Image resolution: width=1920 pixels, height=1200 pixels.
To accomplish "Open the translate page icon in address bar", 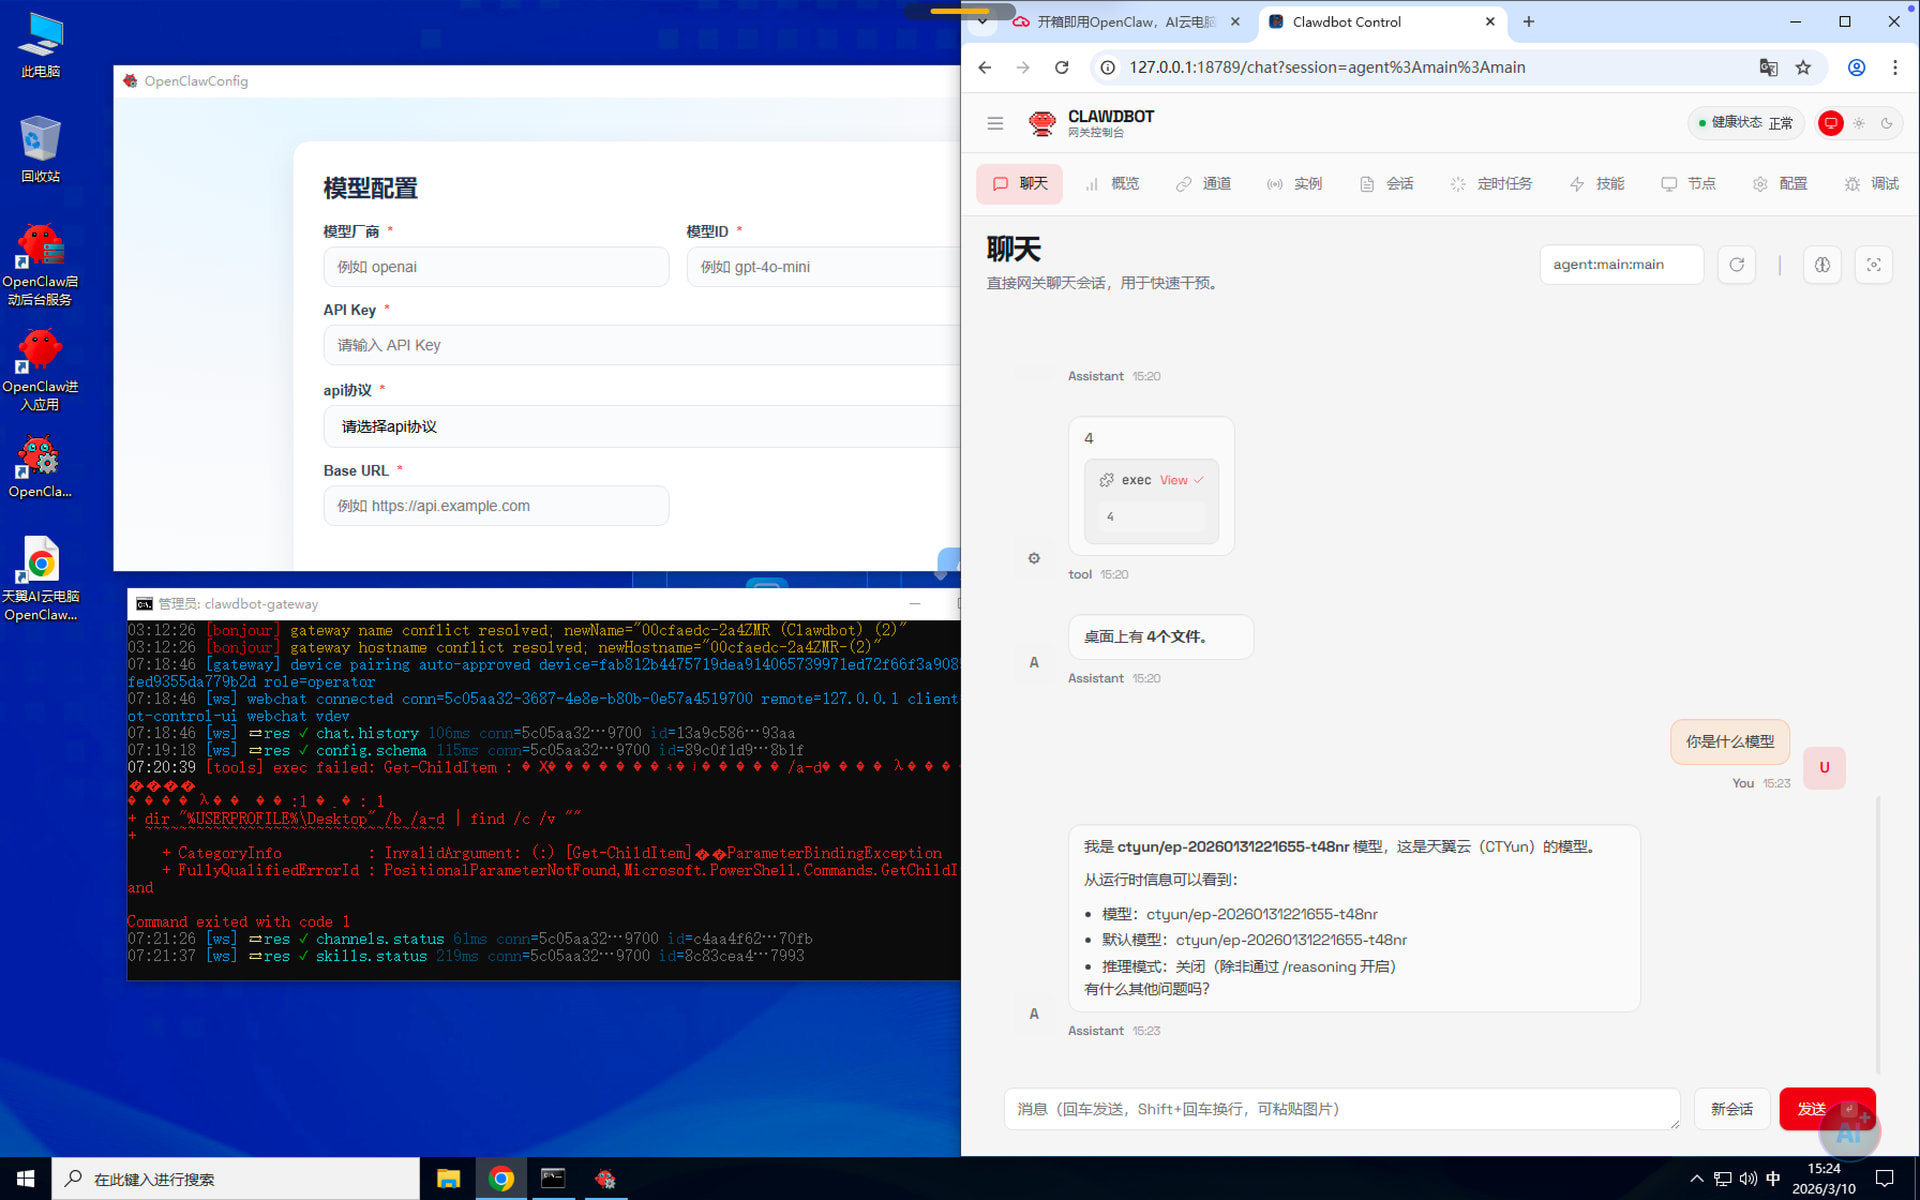I will pyautogui.click(x=1768, y=67).
